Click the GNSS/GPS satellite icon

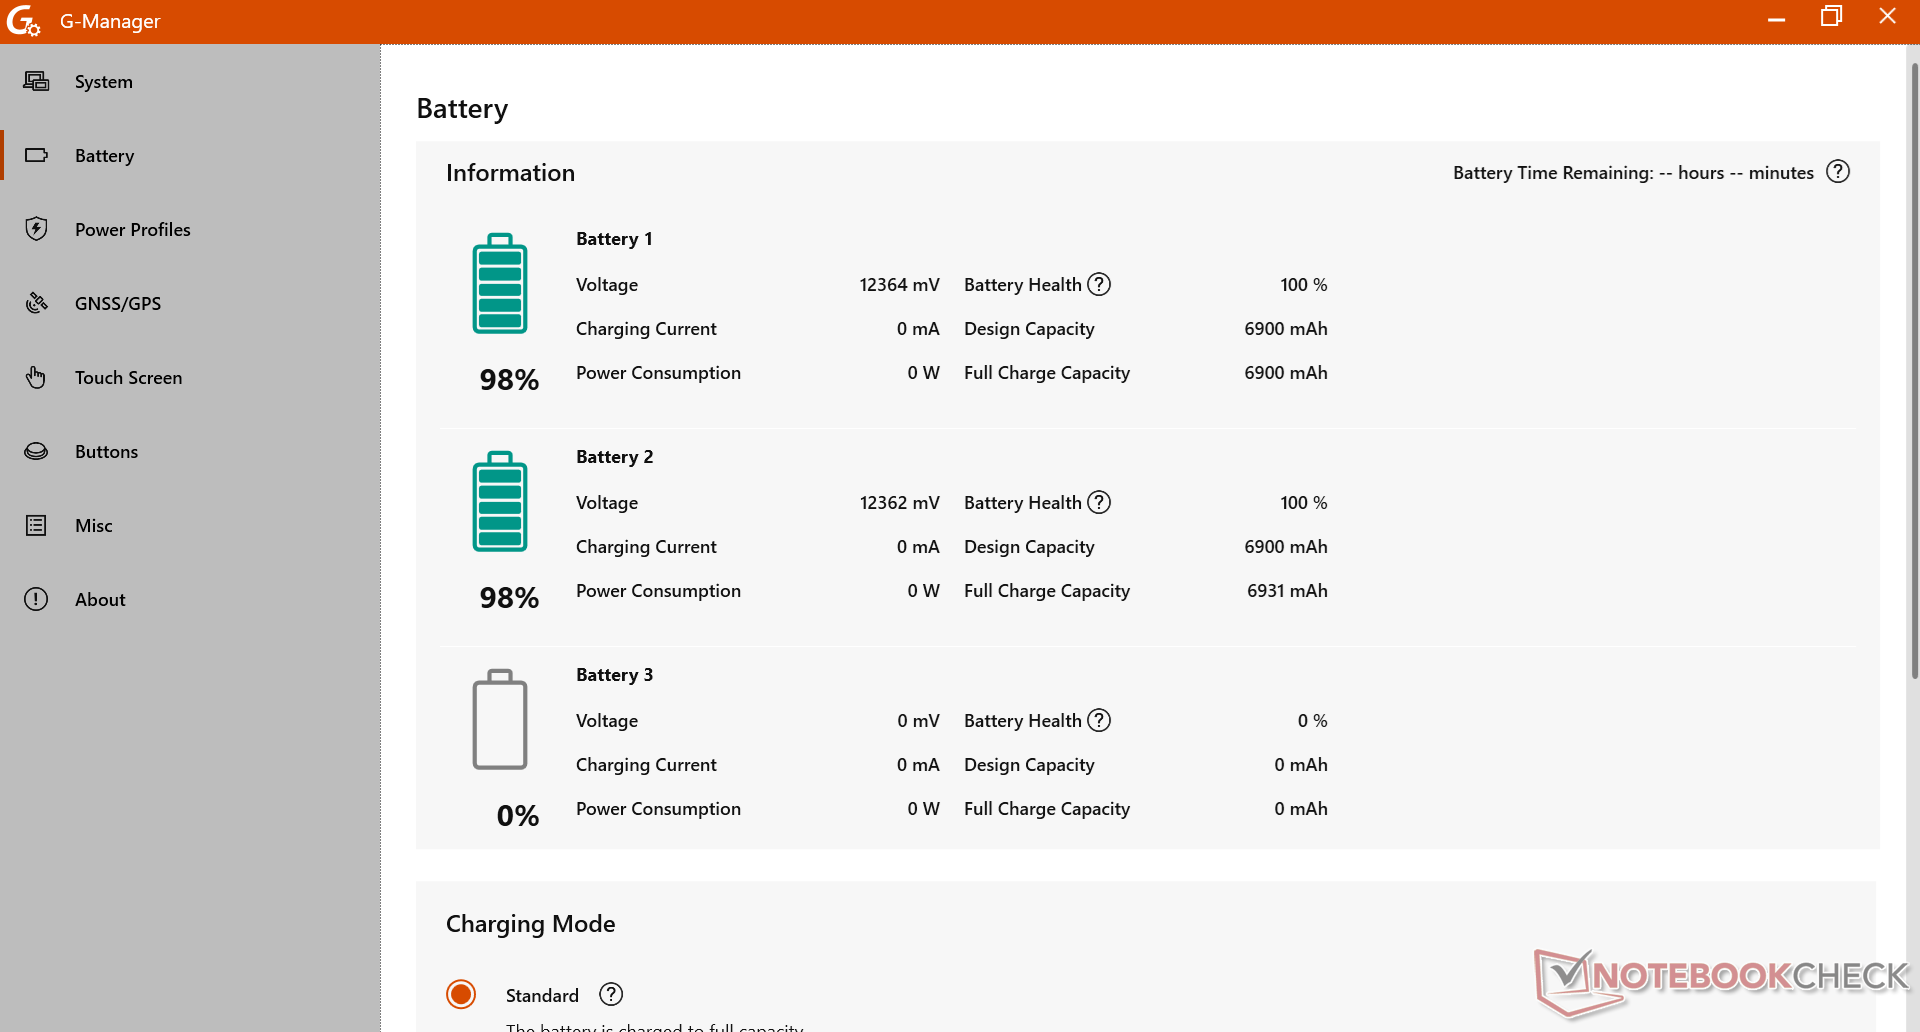click(x=36, y=303)
